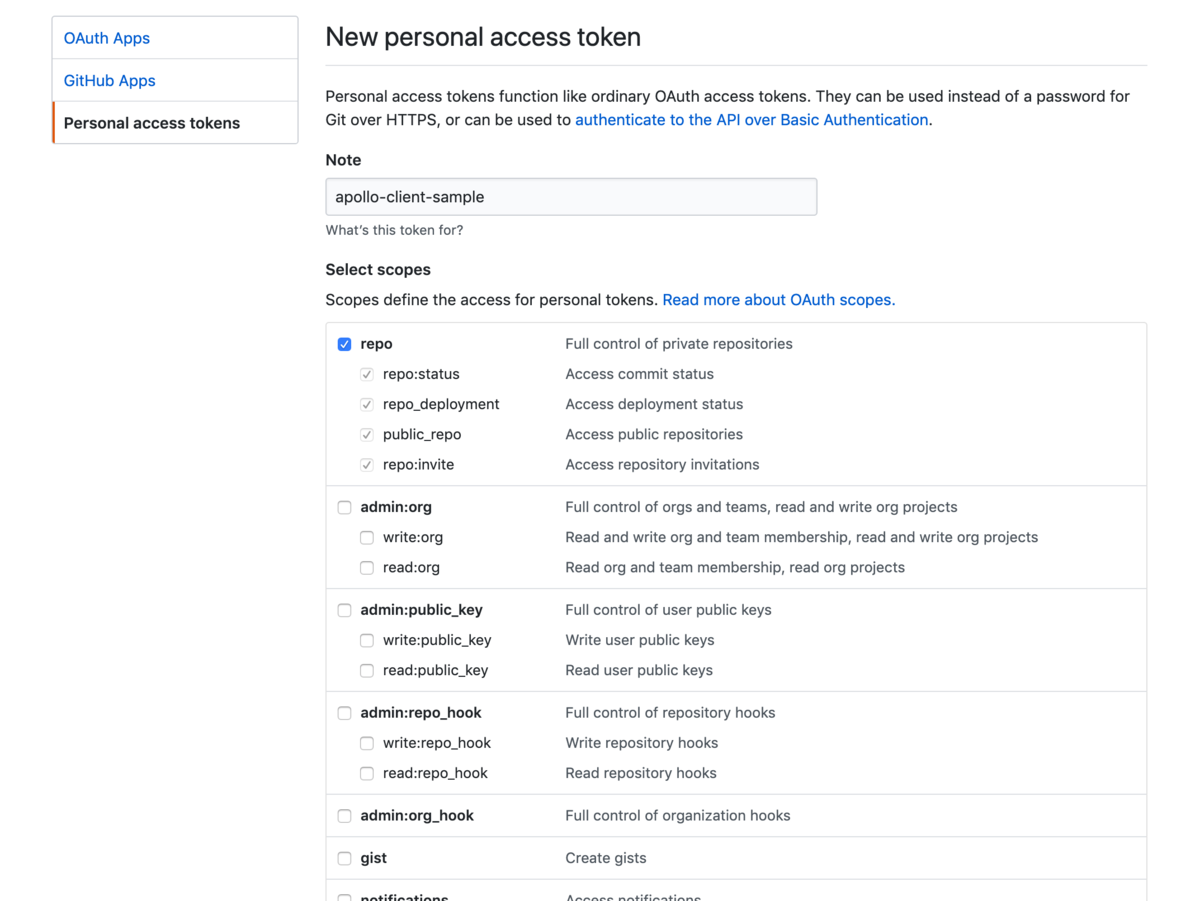The image size is (1200, 901).
Task: Enable the admin:org_hook scope checkbox
Action: [345, 816]
